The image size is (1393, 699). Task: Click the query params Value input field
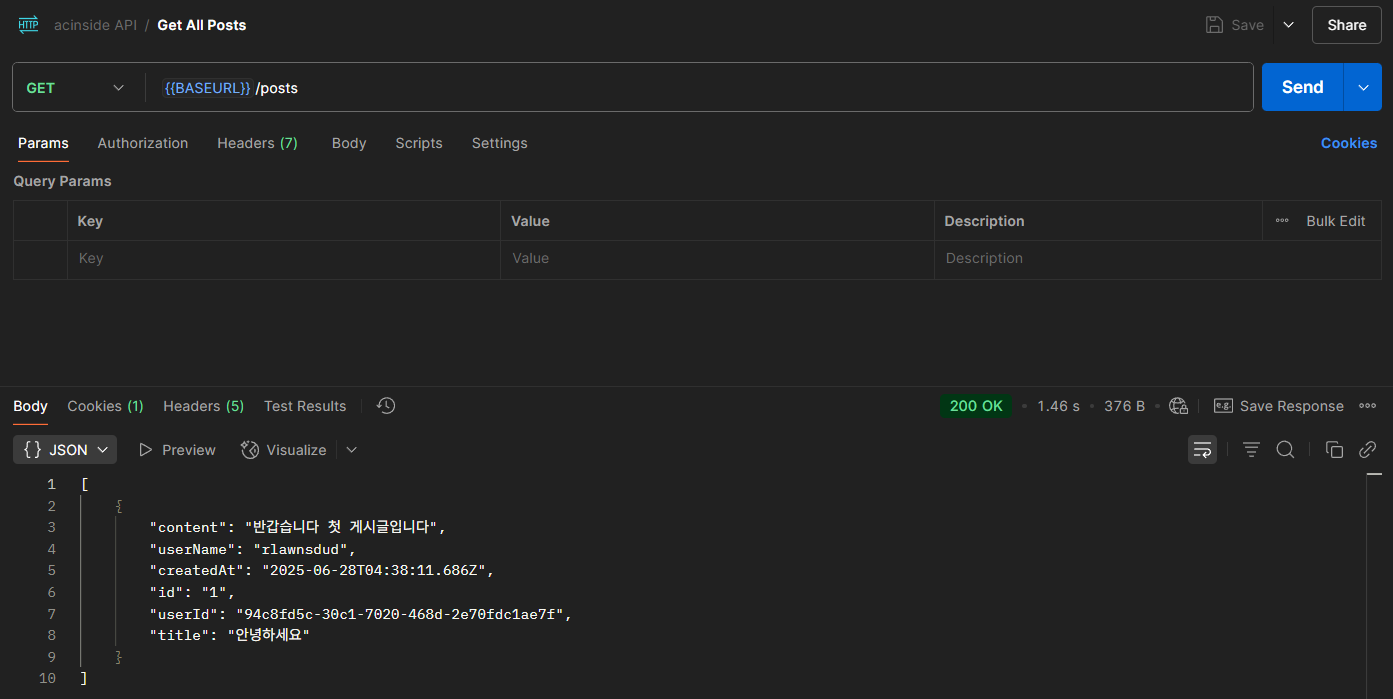[716, 258]
